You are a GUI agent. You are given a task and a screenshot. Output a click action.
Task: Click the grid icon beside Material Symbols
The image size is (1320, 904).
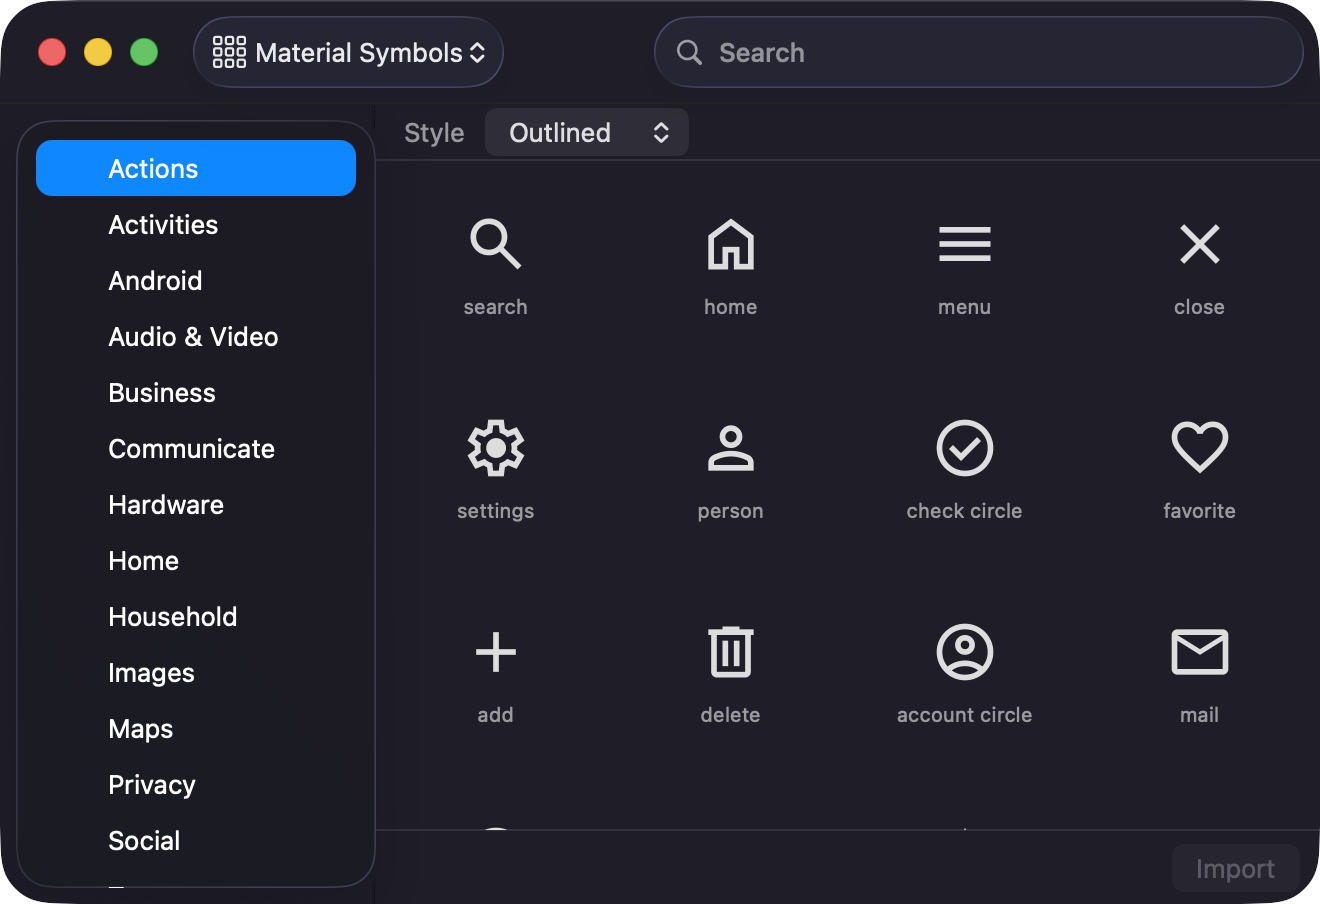coord(229,52)
